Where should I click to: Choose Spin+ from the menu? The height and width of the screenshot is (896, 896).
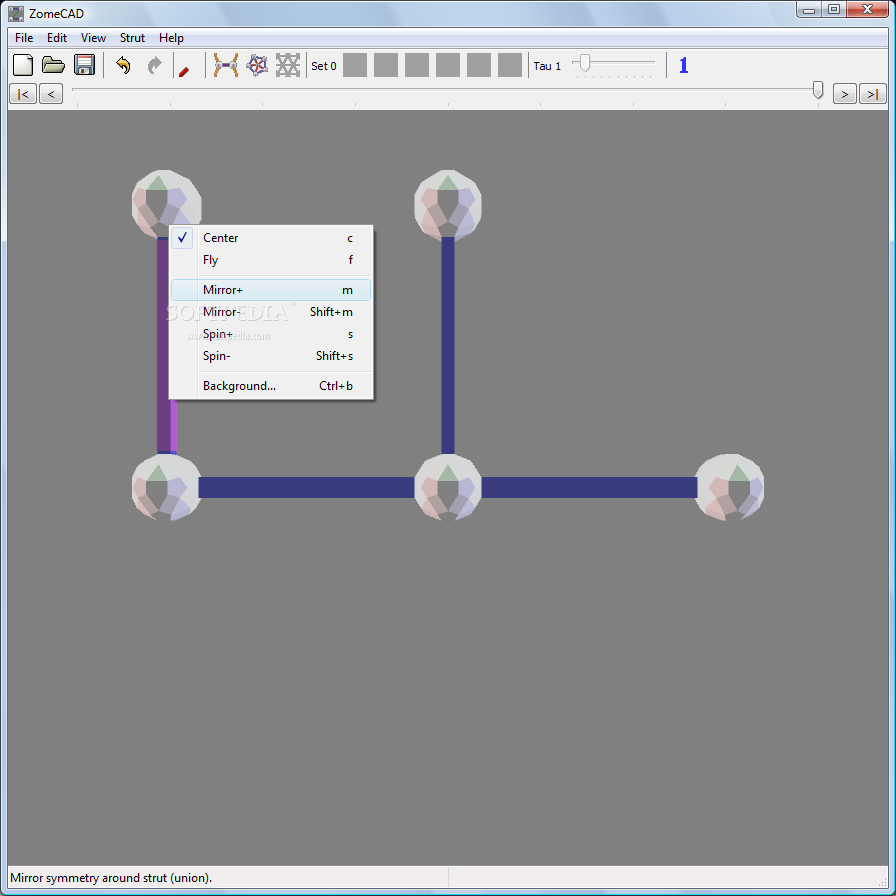[x=271, y=334]
